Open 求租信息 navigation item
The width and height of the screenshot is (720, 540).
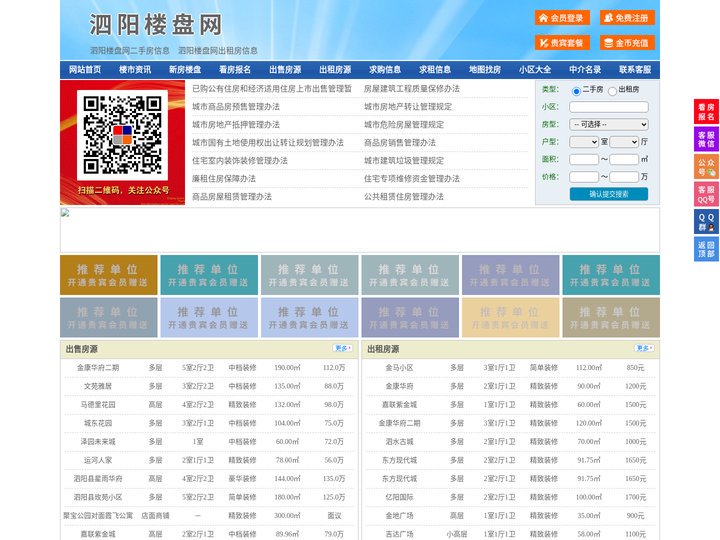435,70
